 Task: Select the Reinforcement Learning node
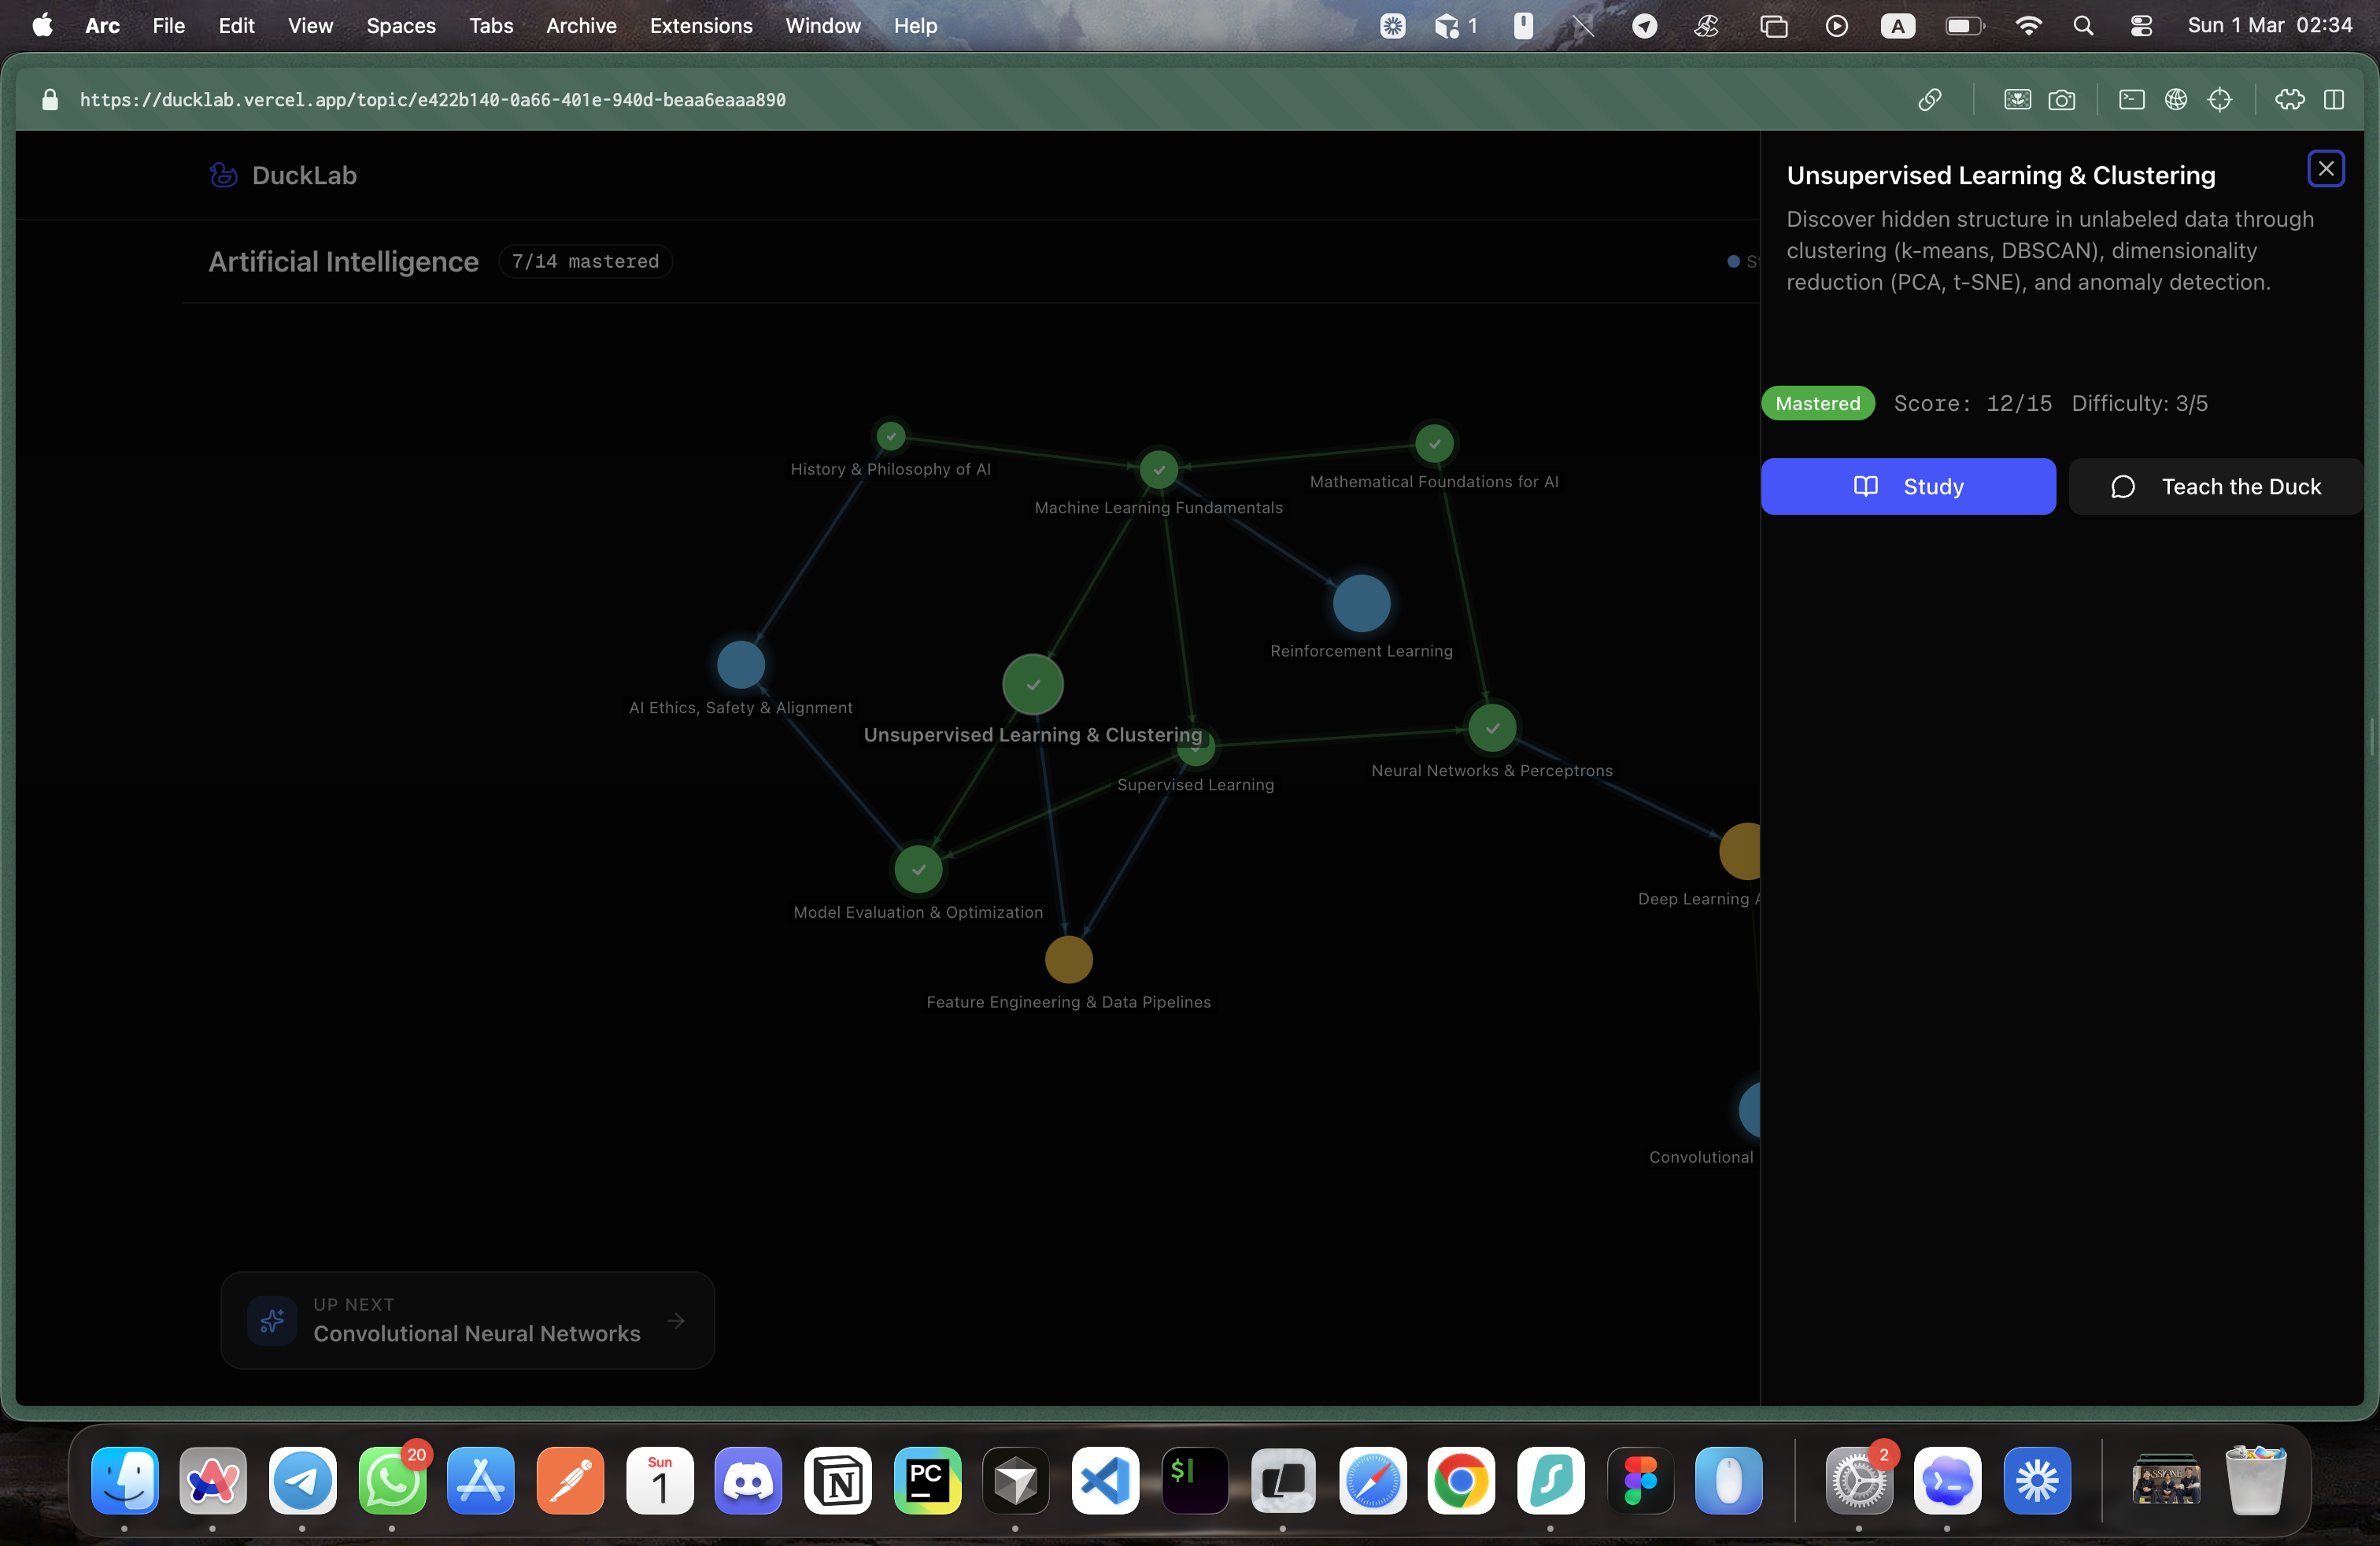click(1361, 603)
